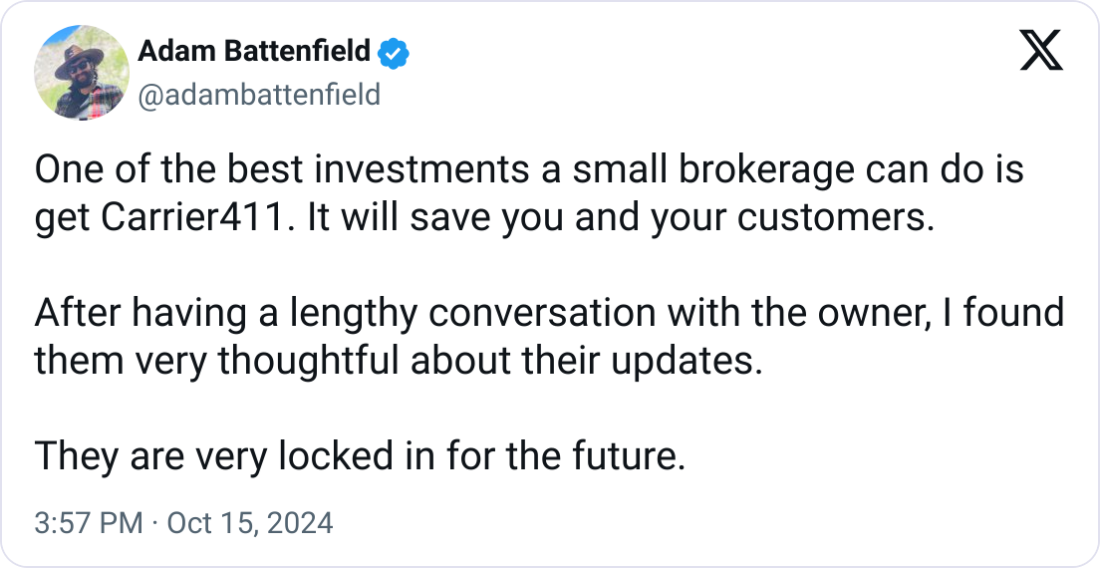This screenshot has width=1100, height=568.
Task: Click the blue verified badge
Action: (397, 50)
